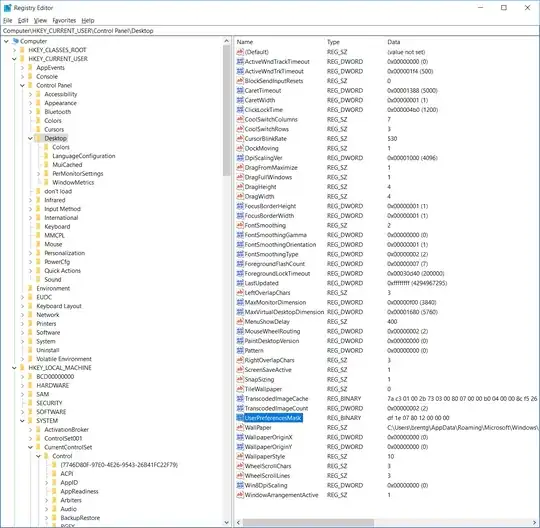The width and height of the screenshot is (540, 528).
Task: Click the PaintDesktopVersion DWORD icon
Action: coord(240,341)
